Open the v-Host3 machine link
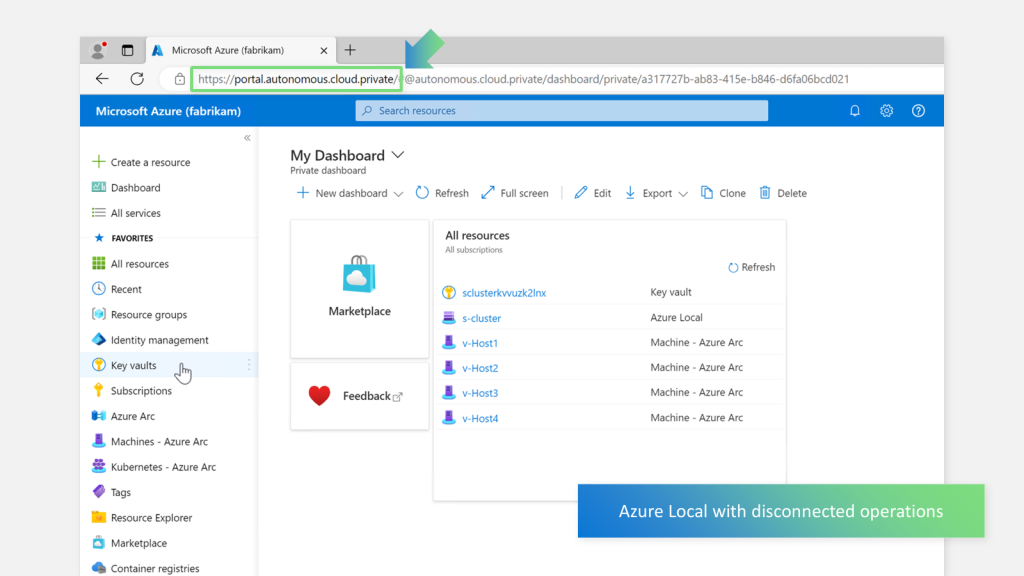Image resolution: width=1024 pixels, height=576 pixels. pos(480,393)
